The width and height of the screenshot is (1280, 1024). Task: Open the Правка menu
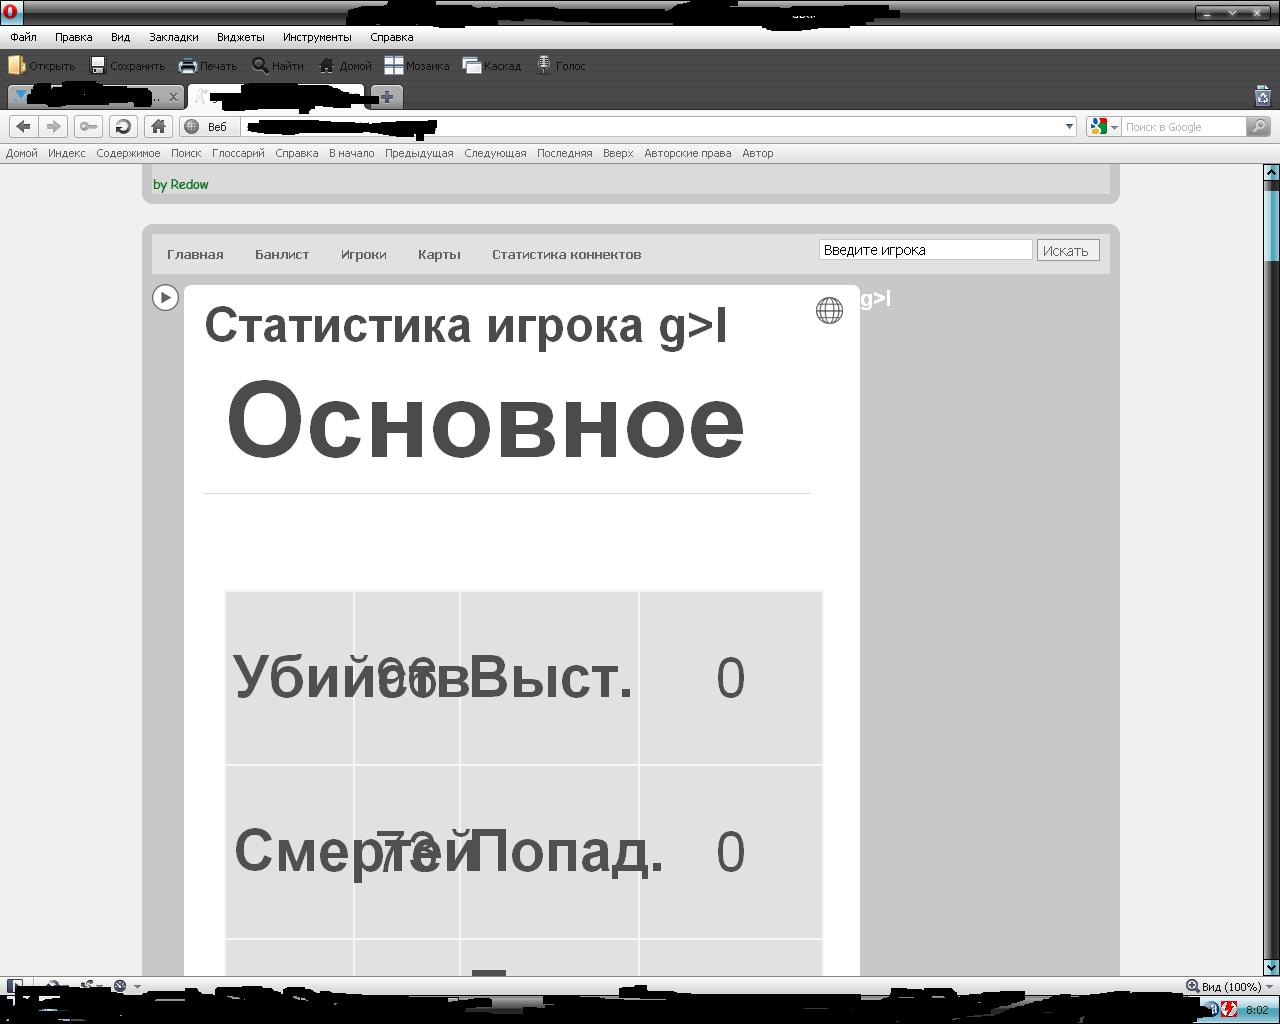click(x=74, y=37)
